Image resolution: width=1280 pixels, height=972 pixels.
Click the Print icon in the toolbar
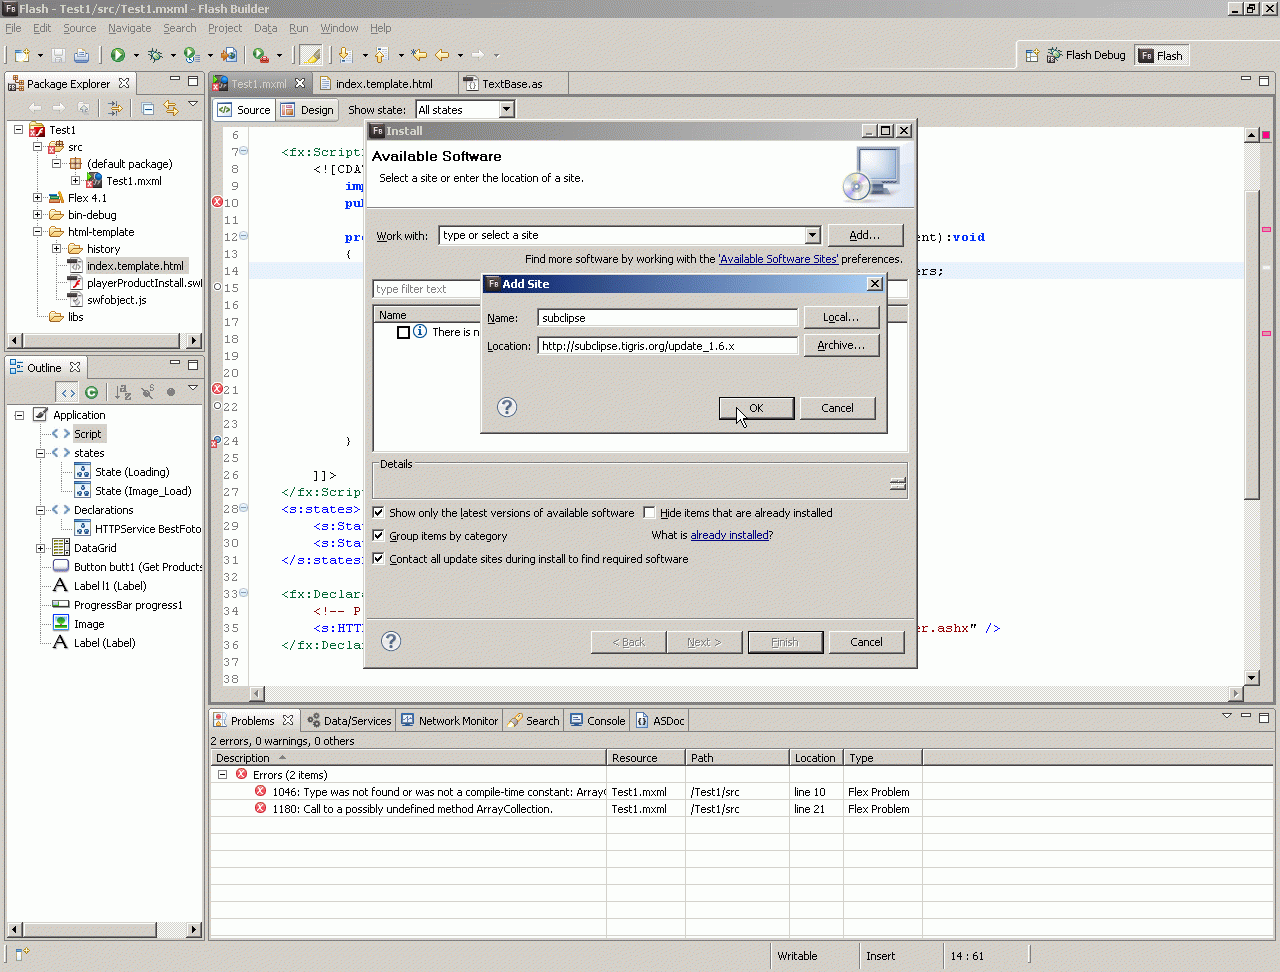[81, 55]
